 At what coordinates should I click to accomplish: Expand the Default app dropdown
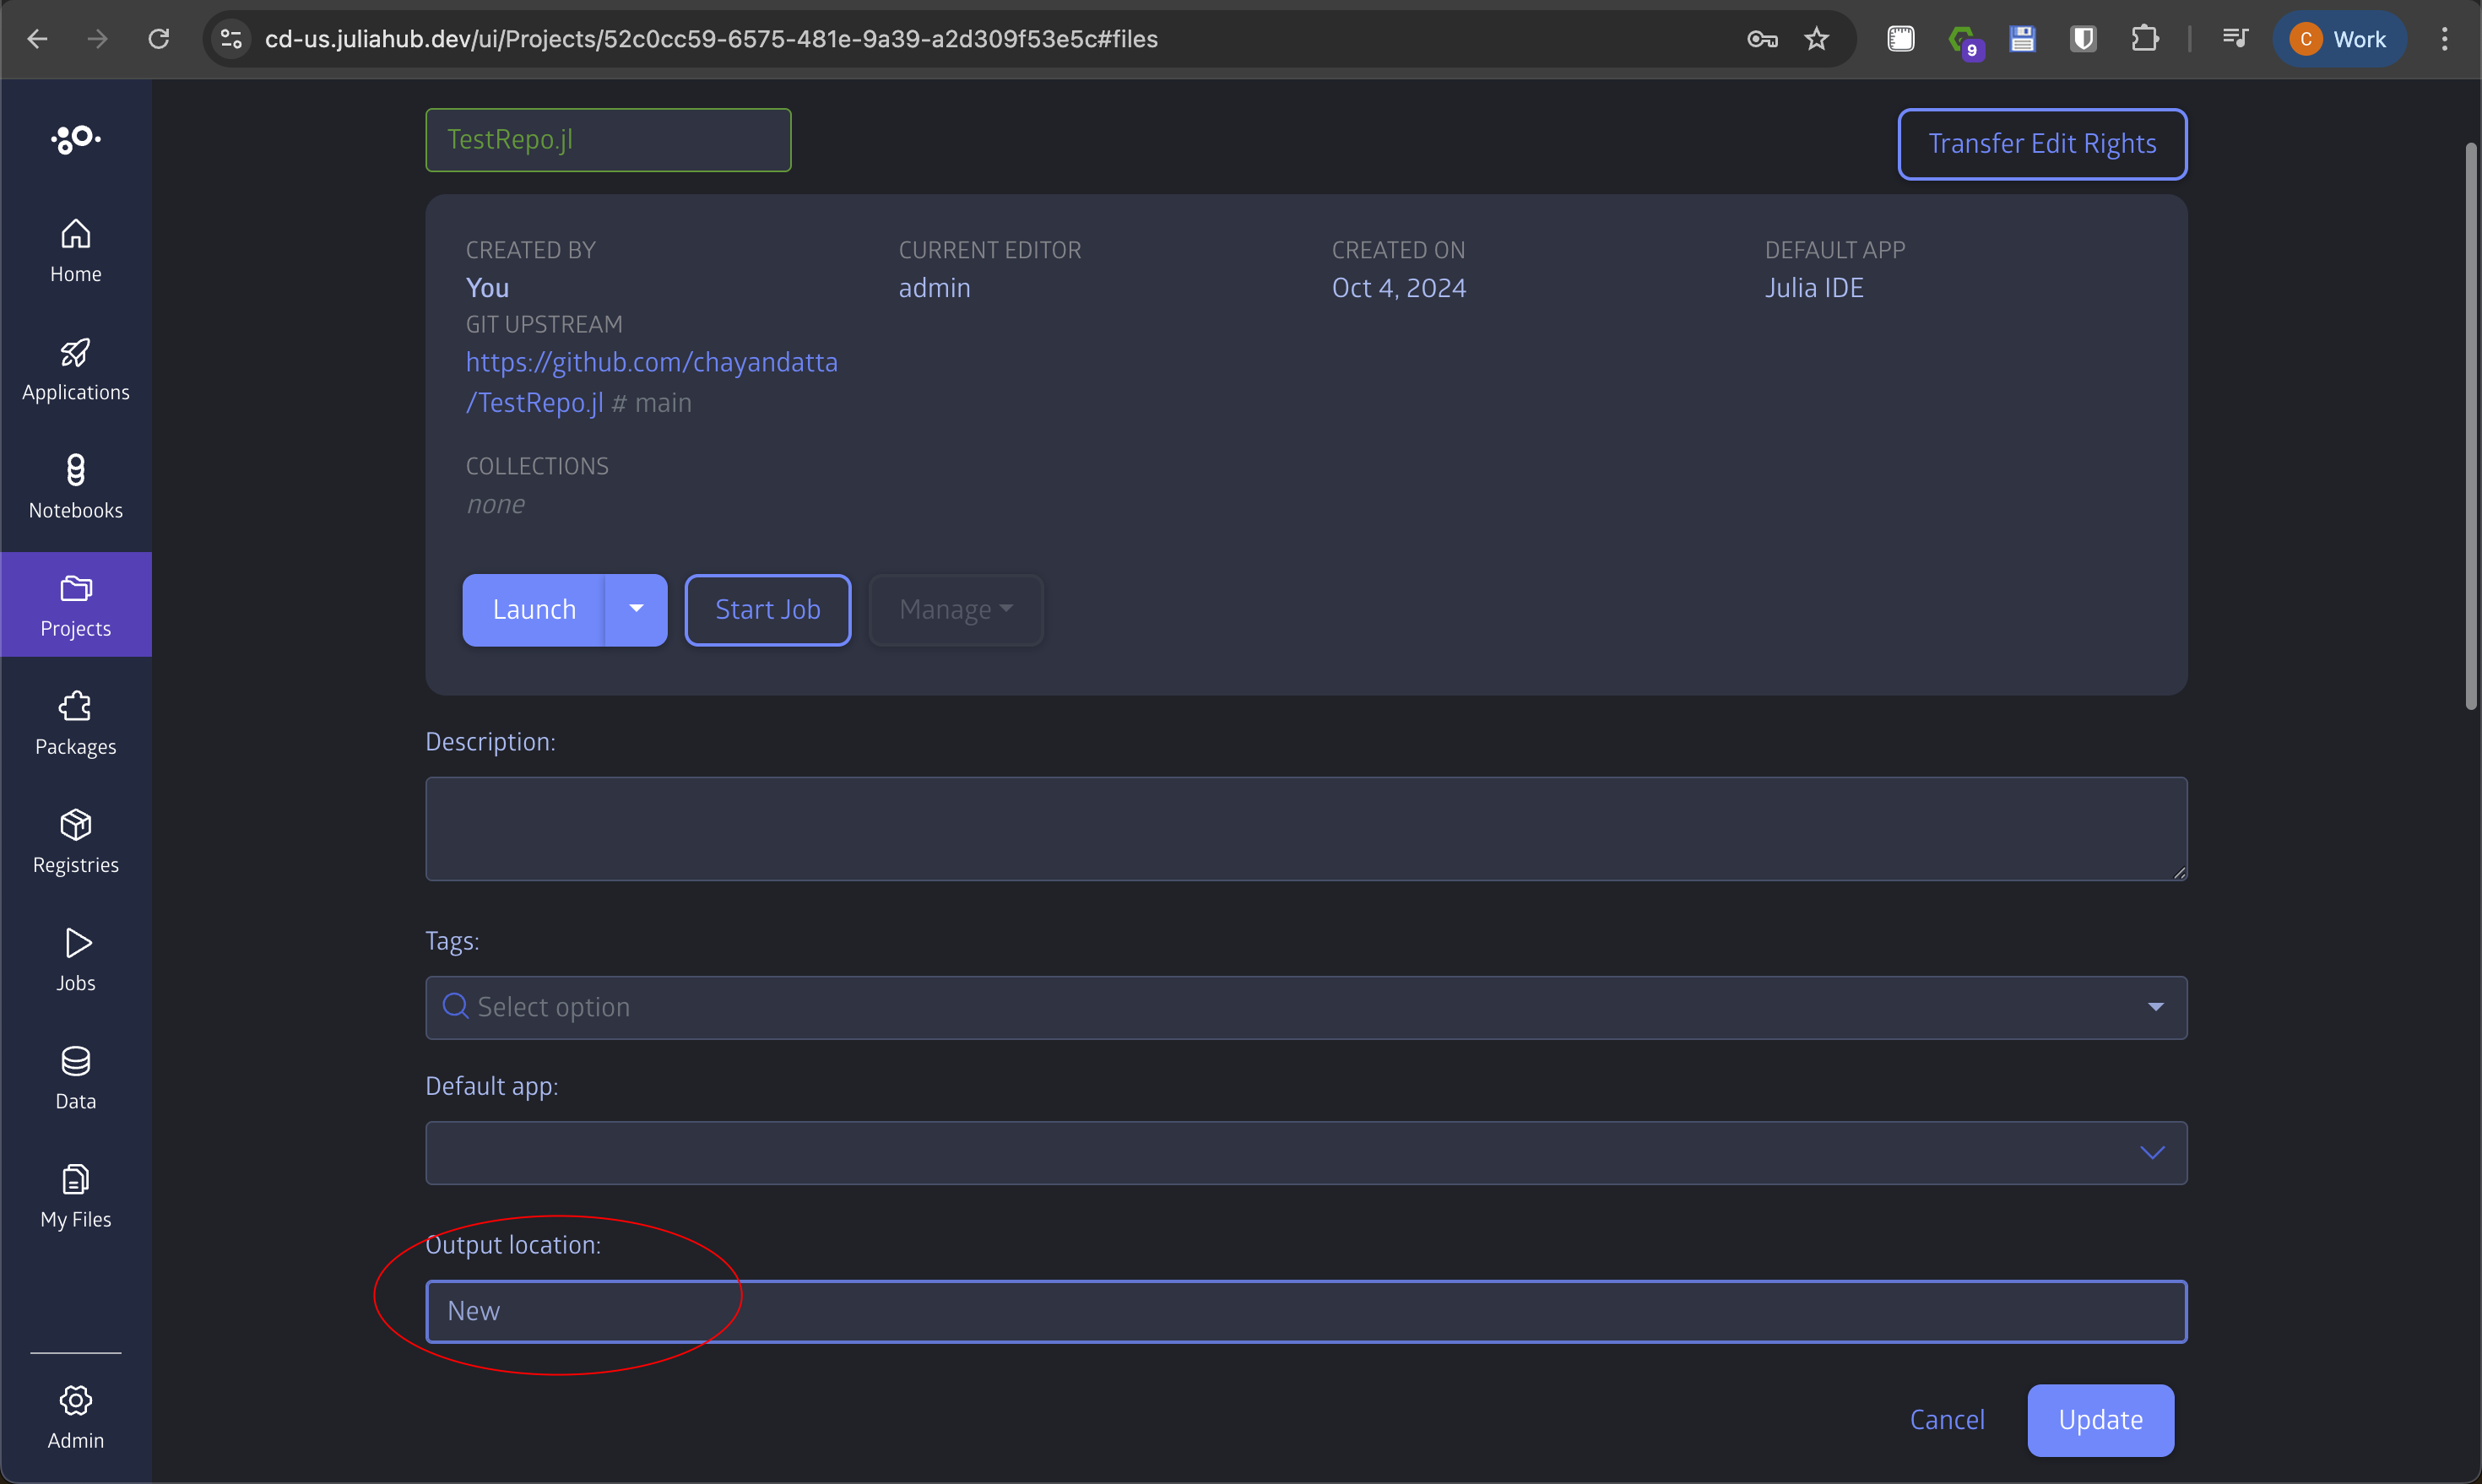click(x=2152, y=1152)
